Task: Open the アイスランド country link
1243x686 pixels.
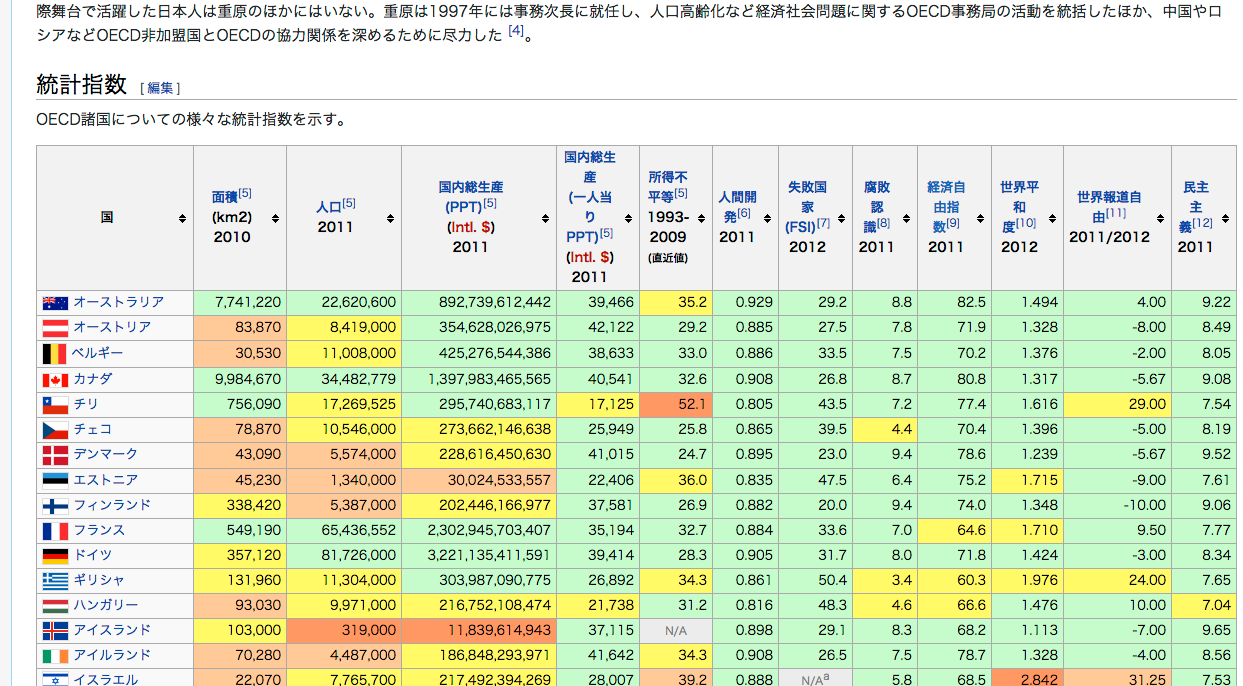Action: (x=112, y=630)
